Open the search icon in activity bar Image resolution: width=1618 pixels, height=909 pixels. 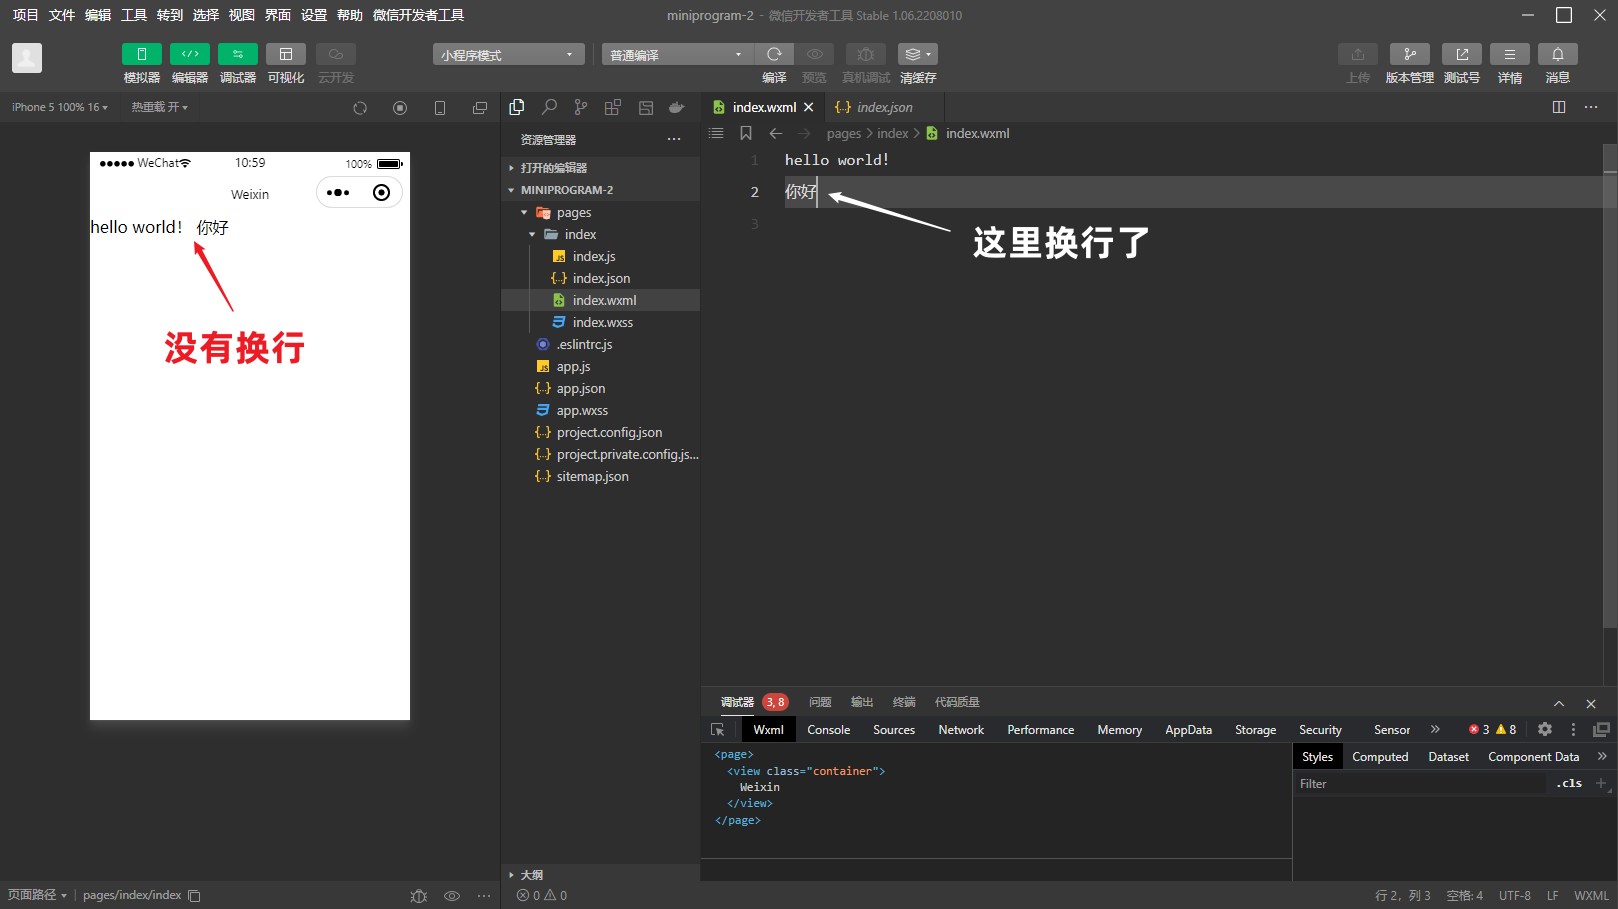pos(549,107)
